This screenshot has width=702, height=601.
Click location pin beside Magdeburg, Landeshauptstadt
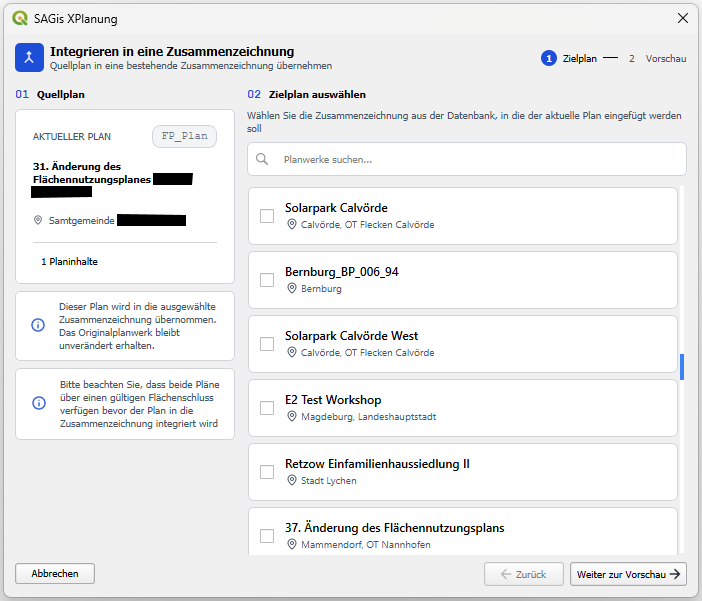pos(292,416)
